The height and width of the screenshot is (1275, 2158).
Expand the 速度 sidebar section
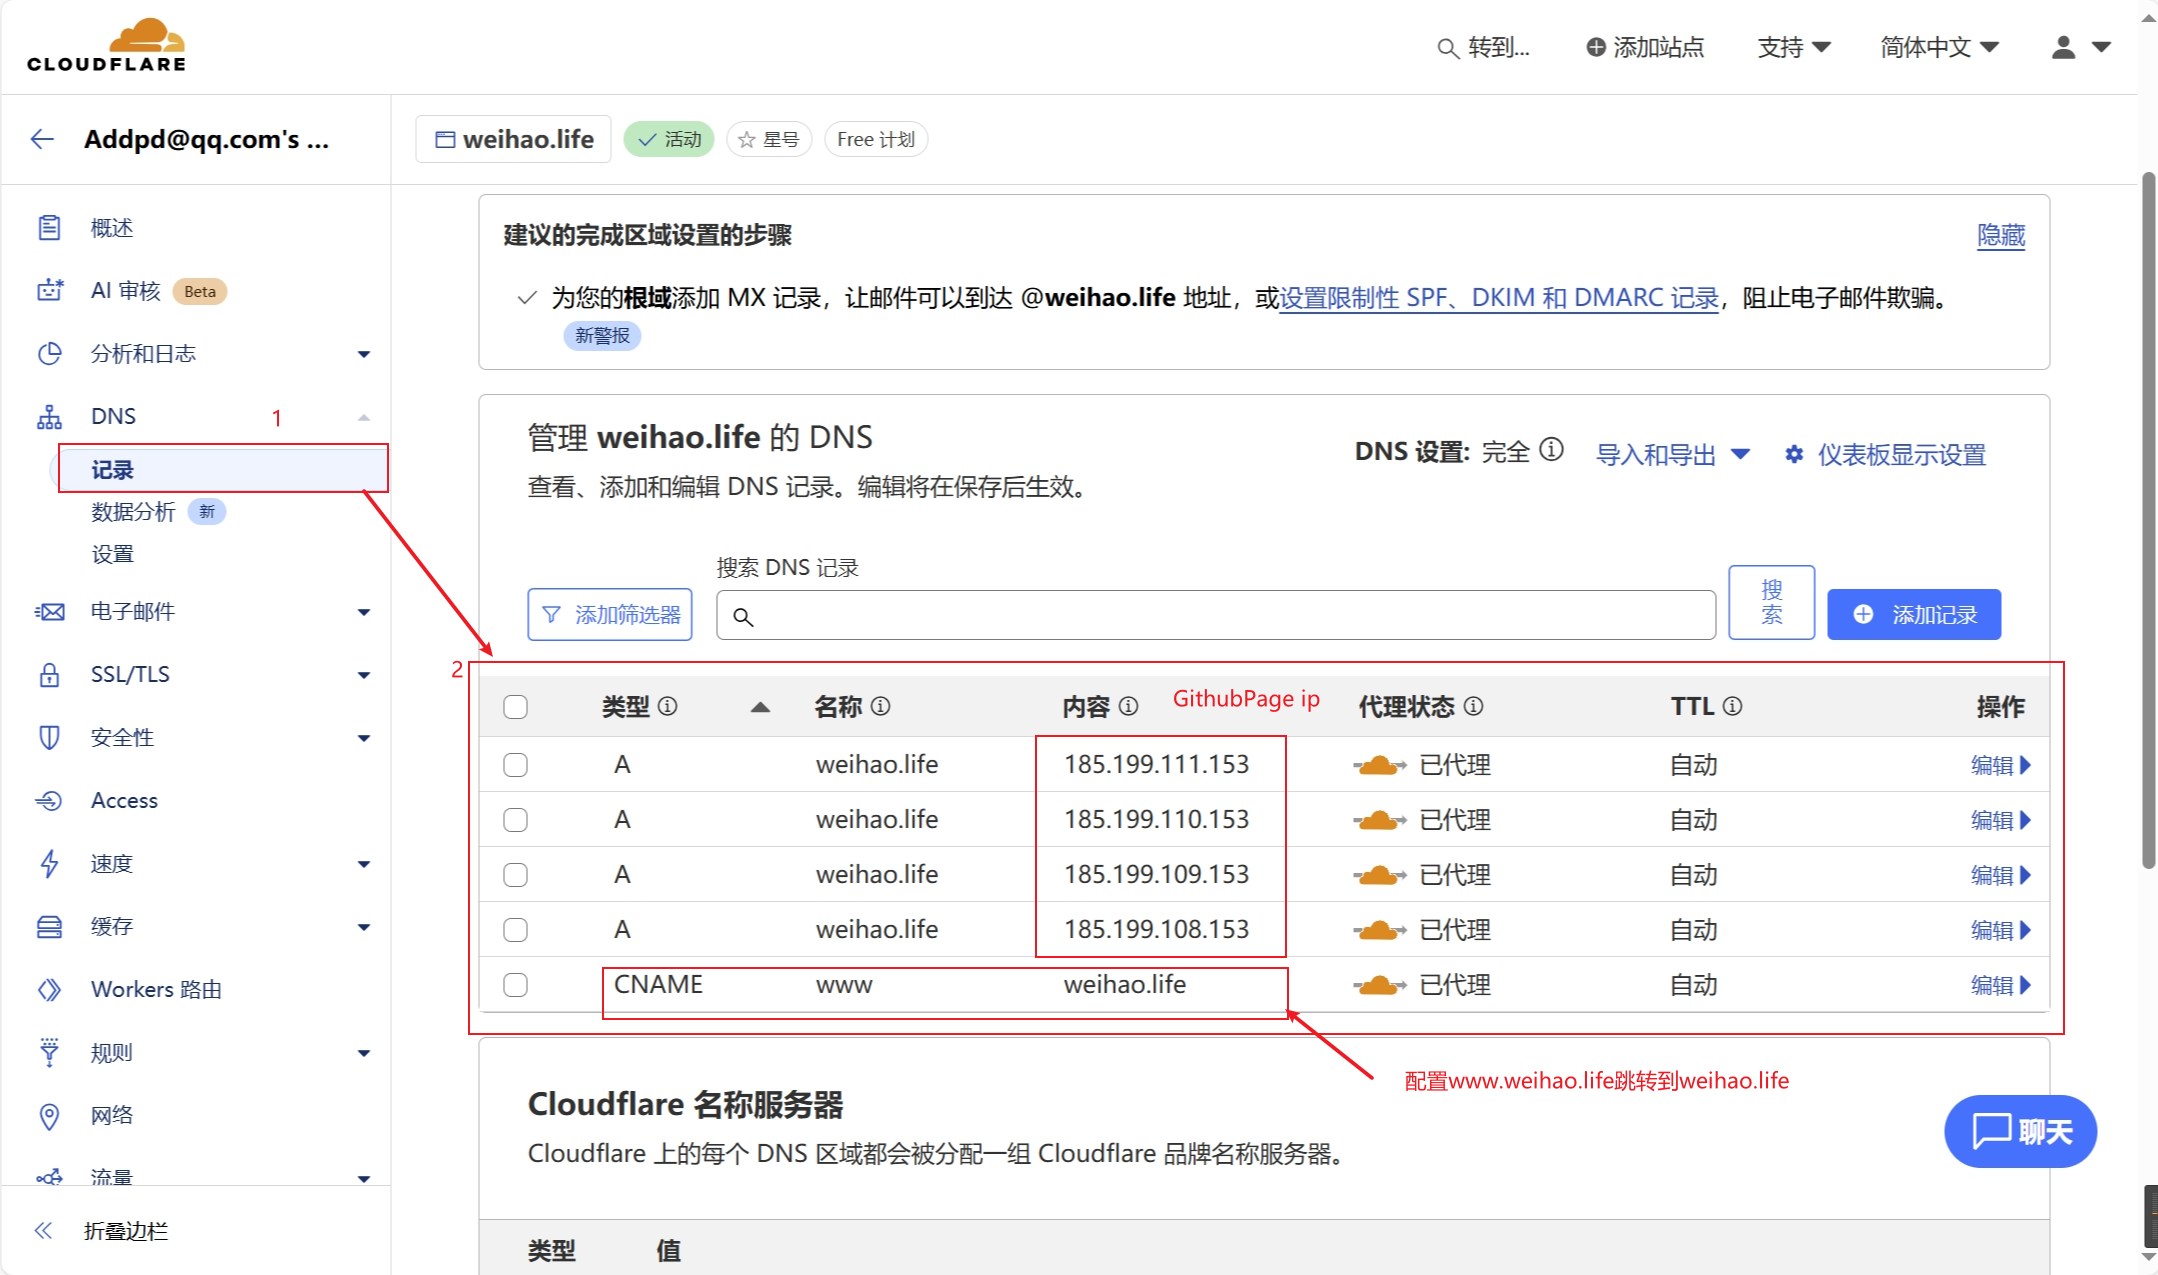coord(364,864)
